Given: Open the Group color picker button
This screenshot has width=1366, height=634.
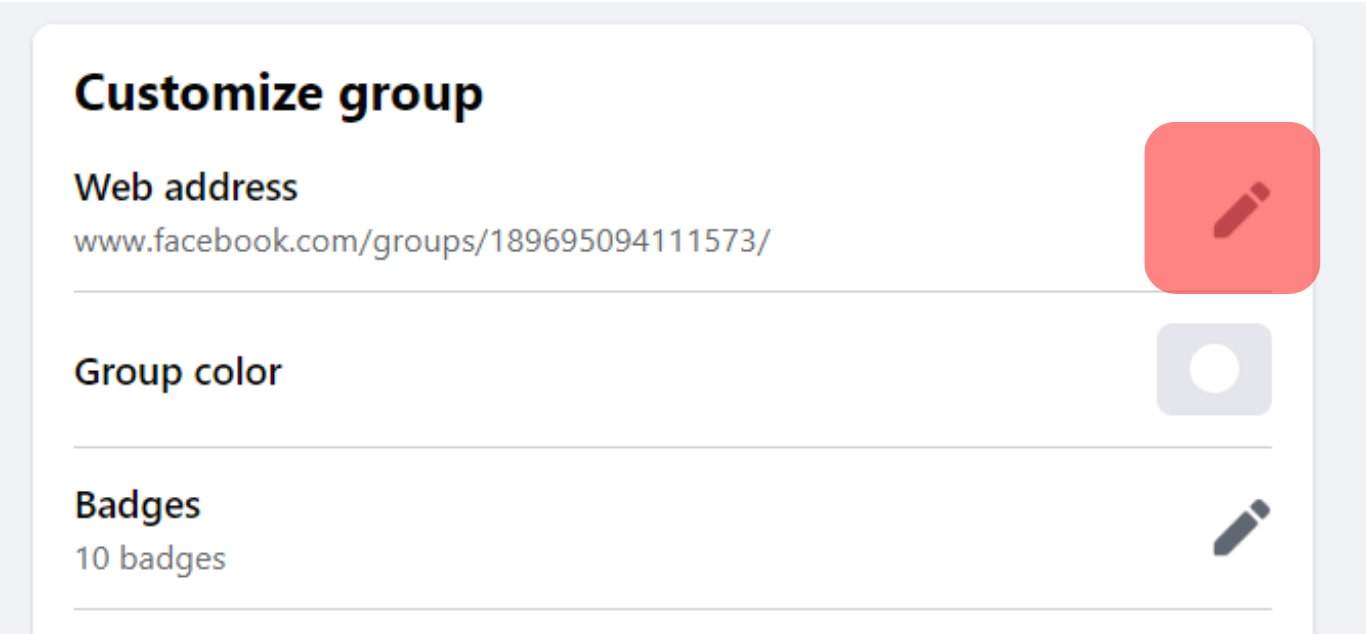Looking at the screenshot, I should tap(1214, 369).
